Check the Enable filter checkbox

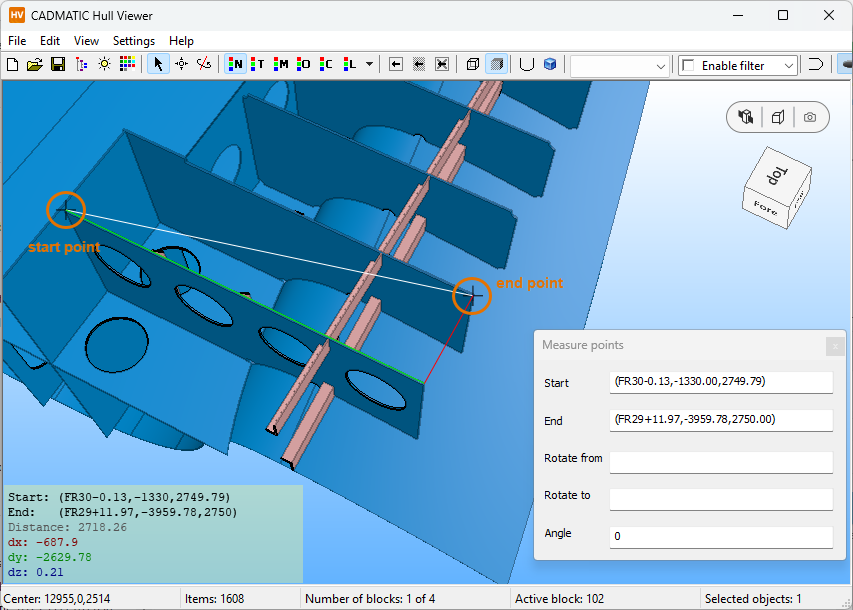point(688,65)
